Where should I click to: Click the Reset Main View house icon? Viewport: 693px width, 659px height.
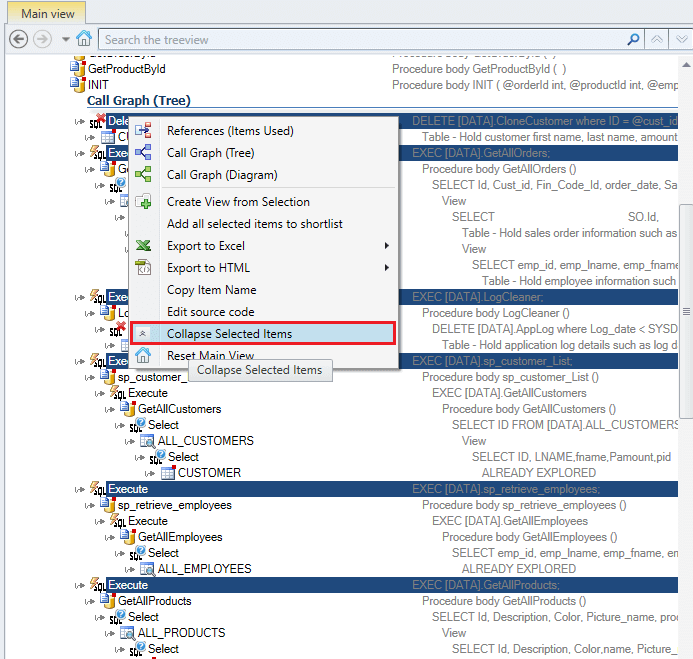click(143, 355)
